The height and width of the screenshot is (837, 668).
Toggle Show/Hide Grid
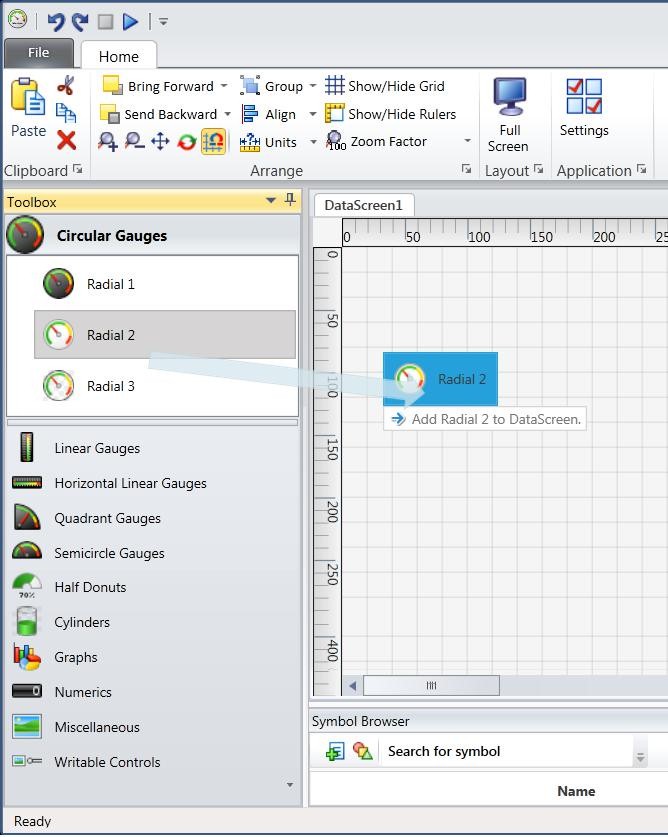(385, 86)
